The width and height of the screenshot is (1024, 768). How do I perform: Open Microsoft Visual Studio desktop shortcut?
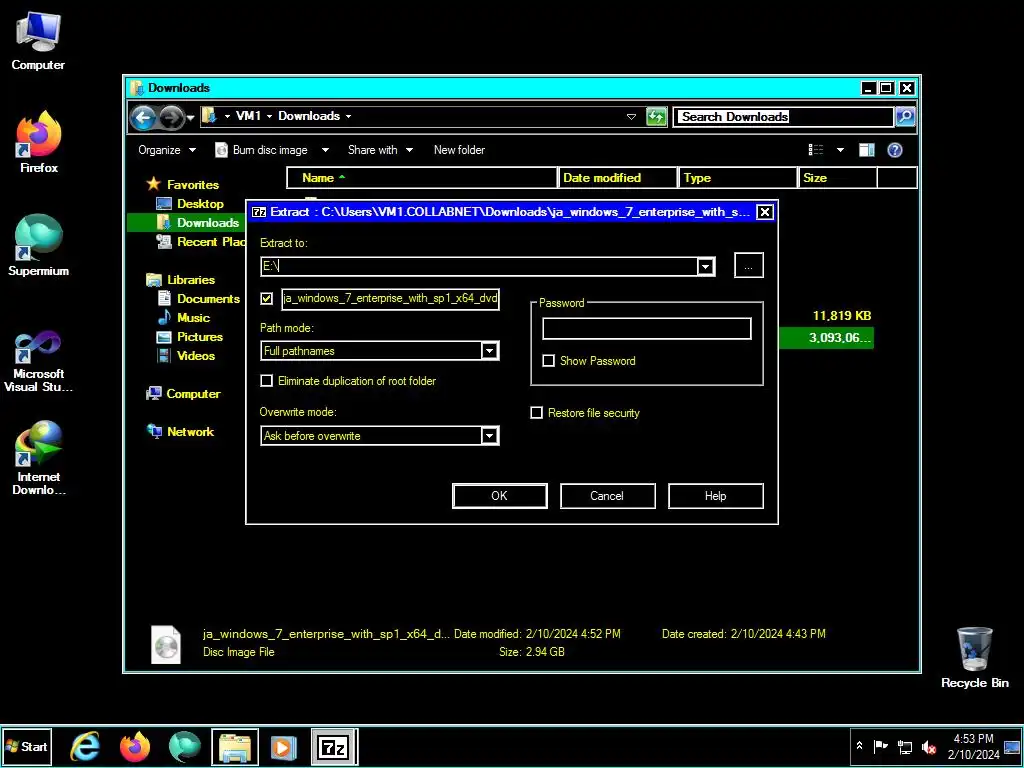39,361
